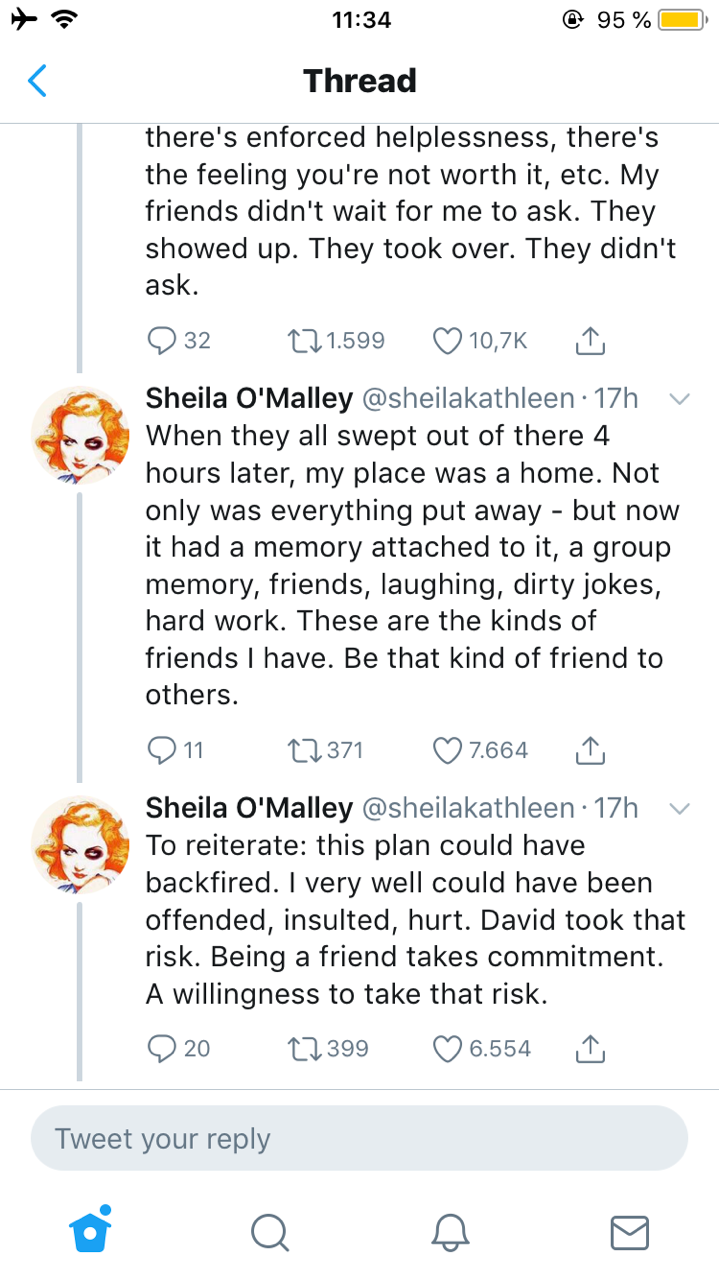Share the tweet with 7.664 likes

pos(591,749)
